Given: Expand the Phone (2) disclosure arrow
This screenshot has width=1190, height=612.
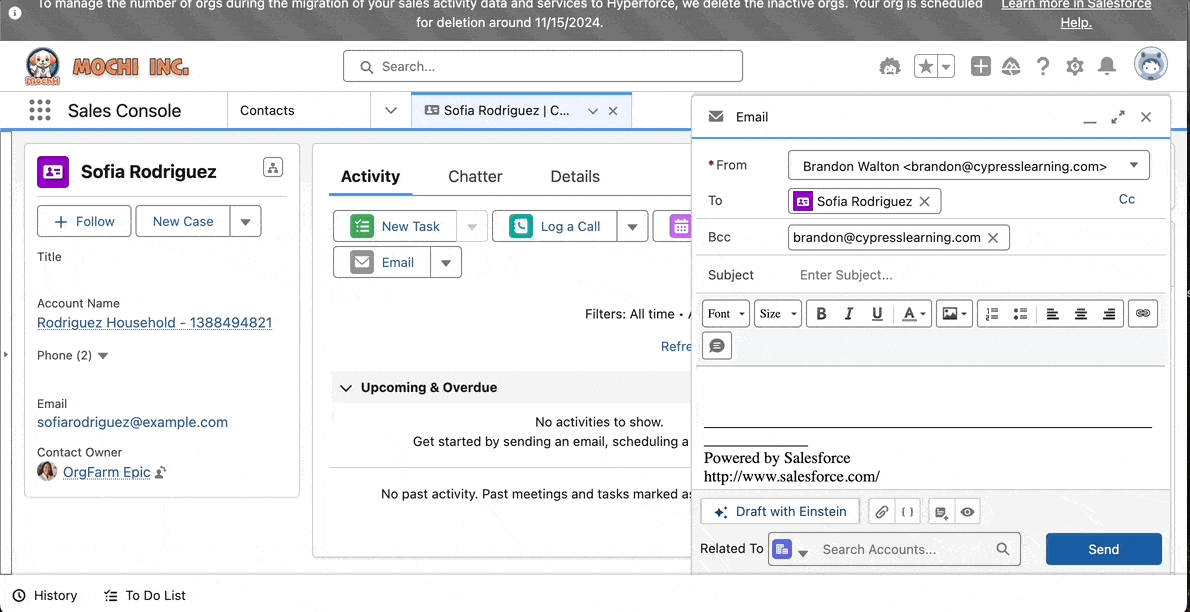Looking at the screenshot, I should [103, 355].
